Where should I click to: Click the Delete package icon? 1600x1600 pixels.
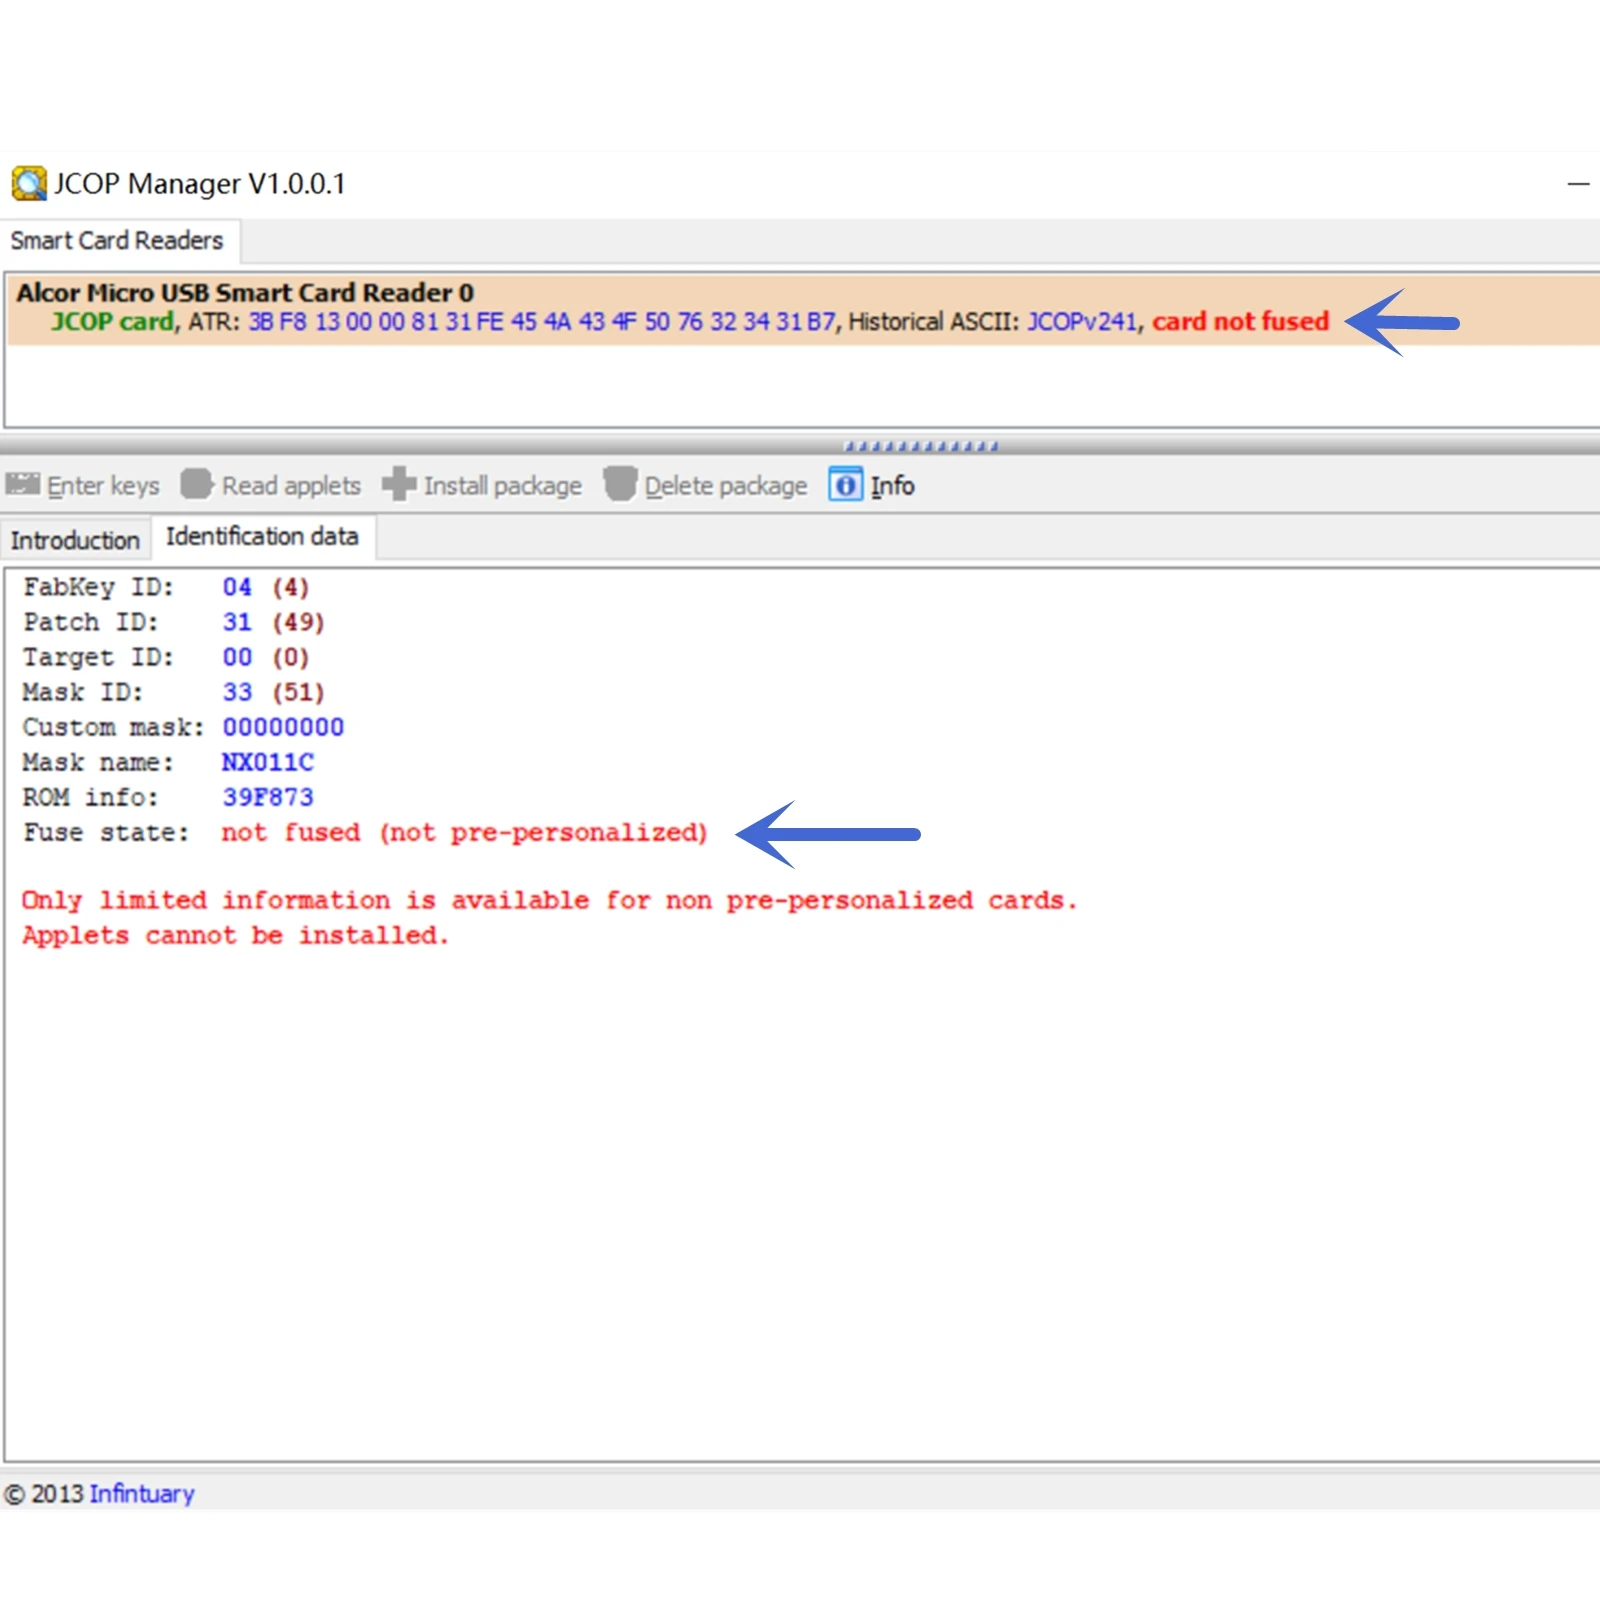pyautogui.click(x=620, y=485)
